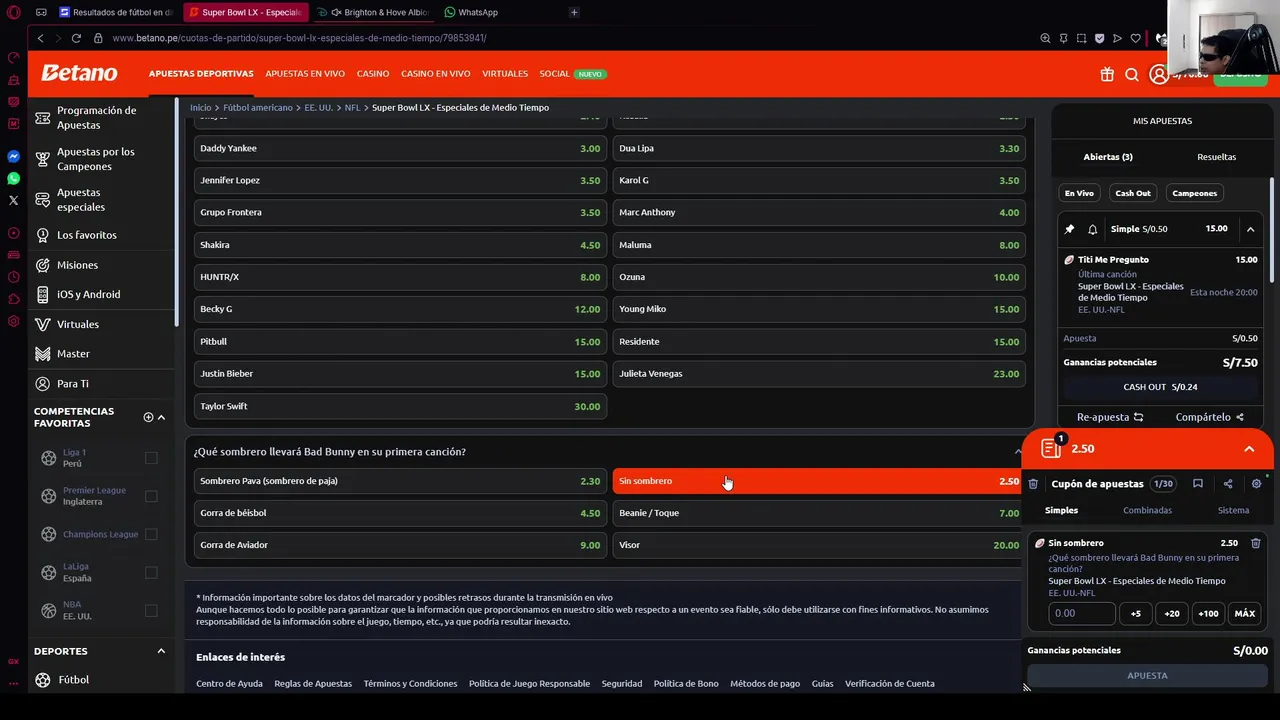Switch to the WhatsApp browser tab

pyautogui.click(x=471, y=12)
